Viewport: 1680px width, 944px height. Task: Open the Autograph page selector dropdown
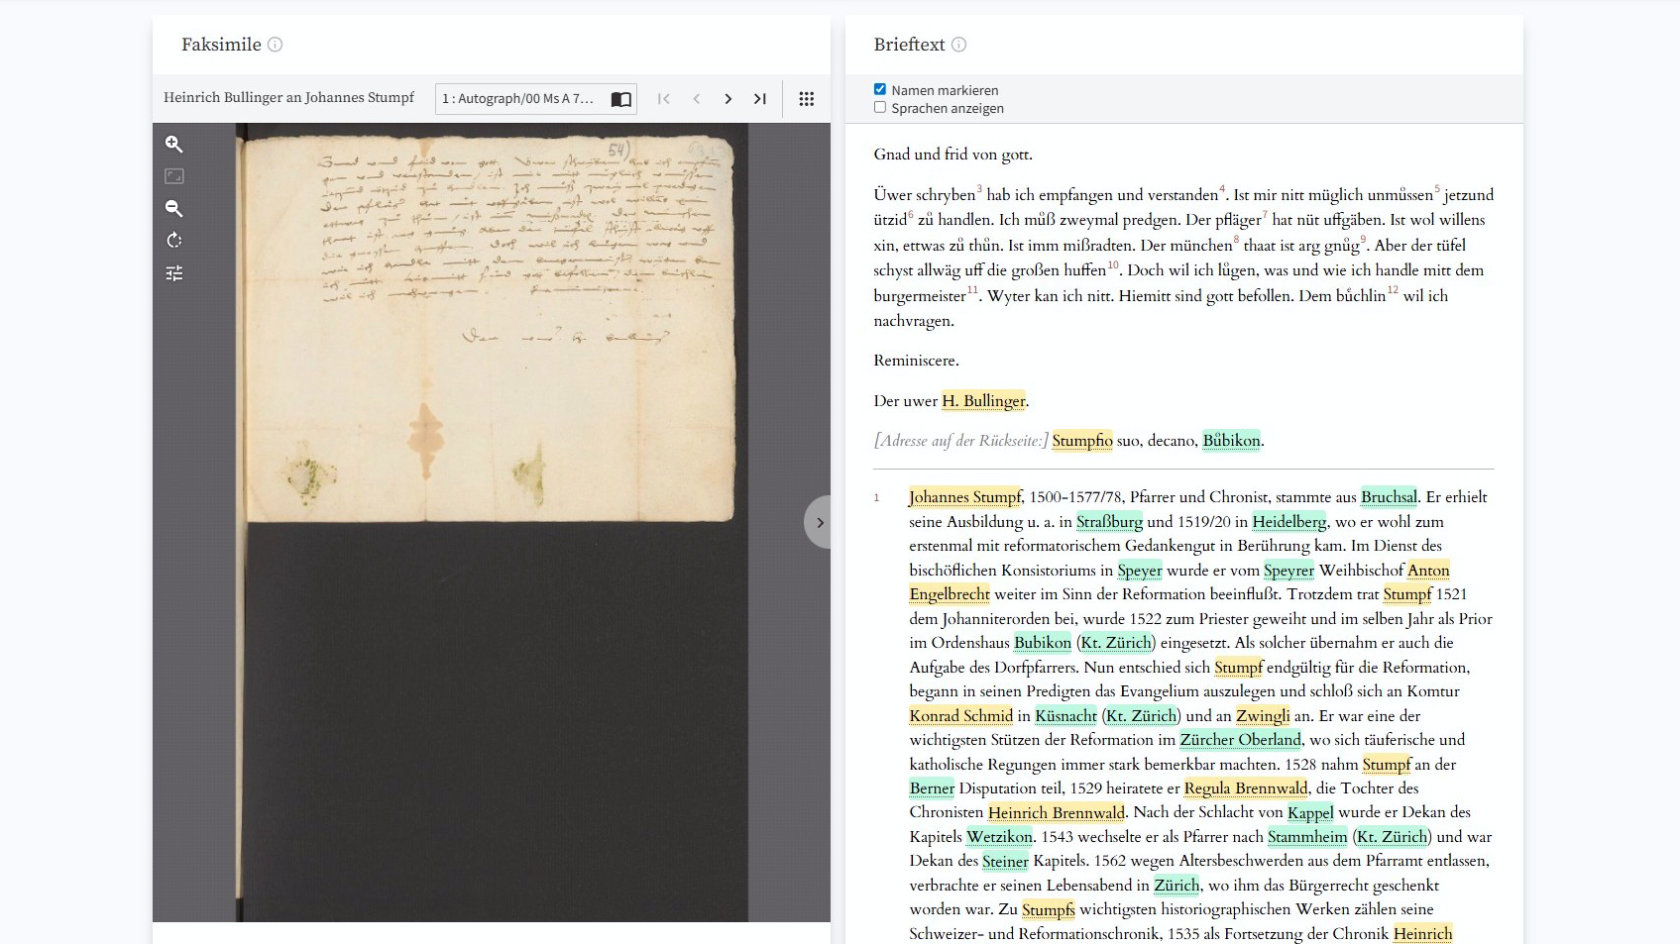[520, 99]
